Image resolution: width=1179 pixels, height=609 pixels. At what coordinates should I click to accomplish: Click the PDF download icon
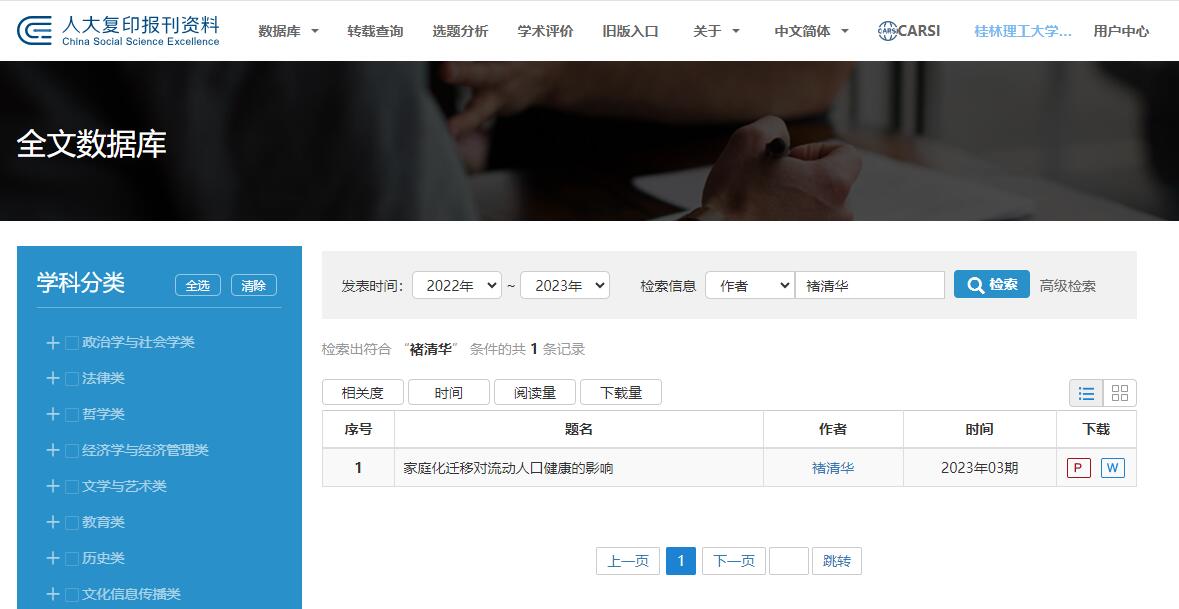point(1078,468)
